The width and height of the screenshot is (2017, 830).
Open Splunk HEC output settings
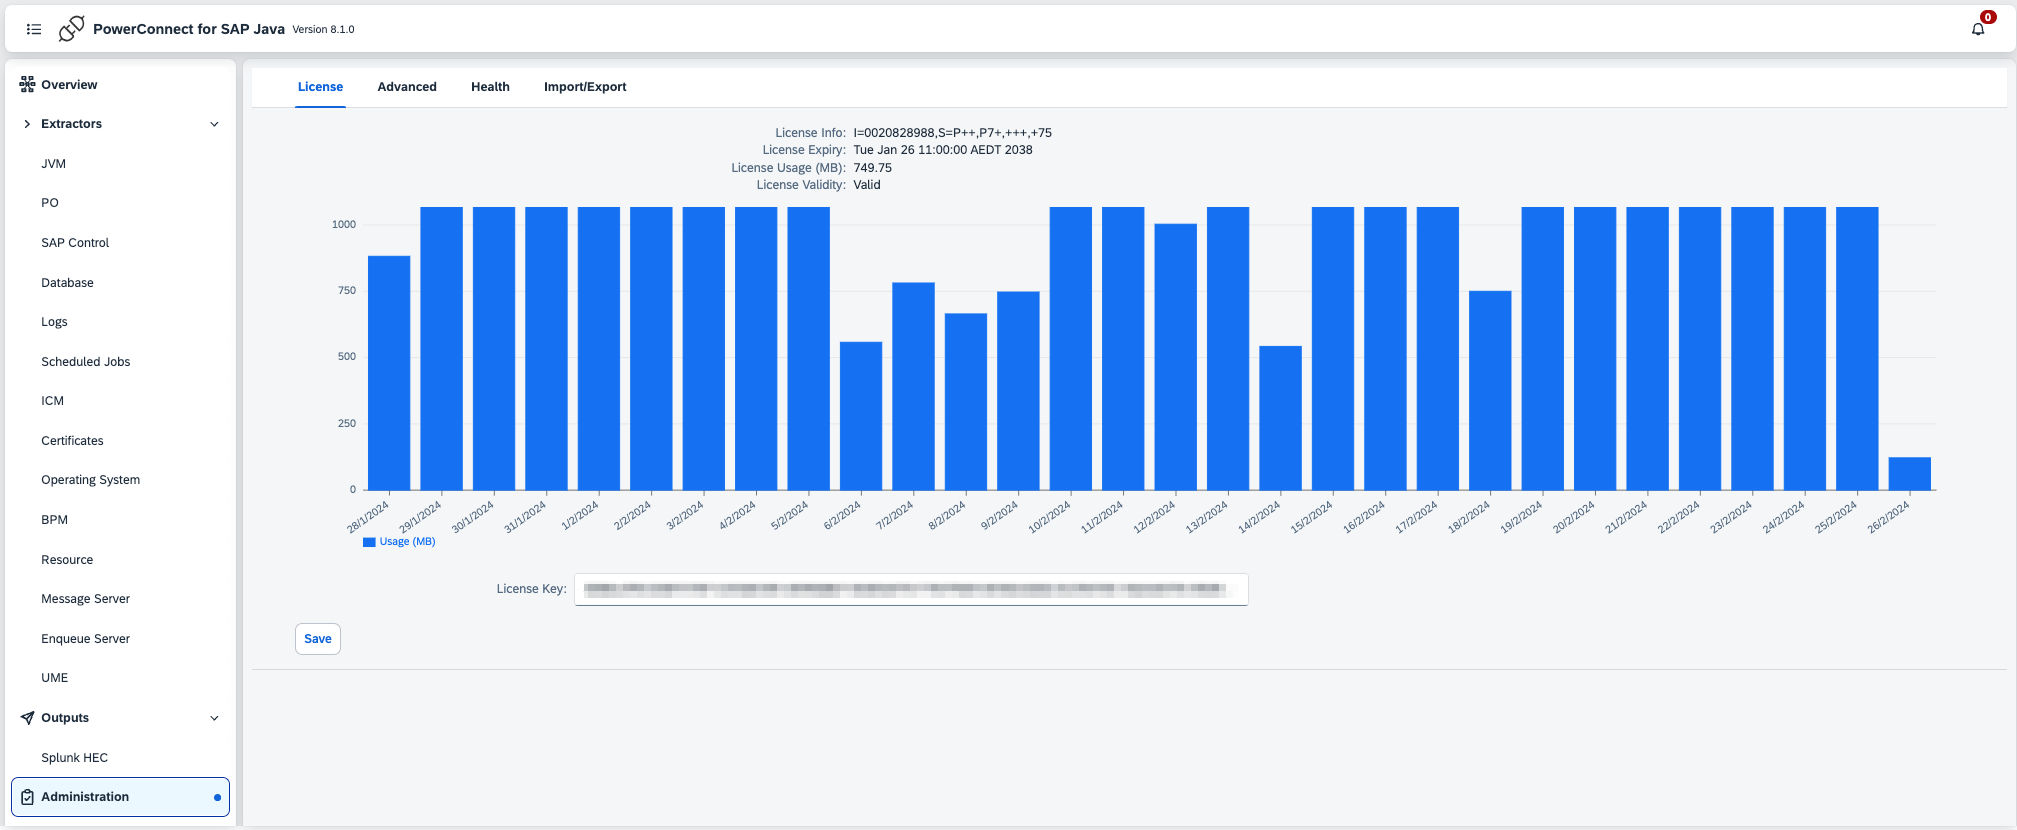coord(75,758)
